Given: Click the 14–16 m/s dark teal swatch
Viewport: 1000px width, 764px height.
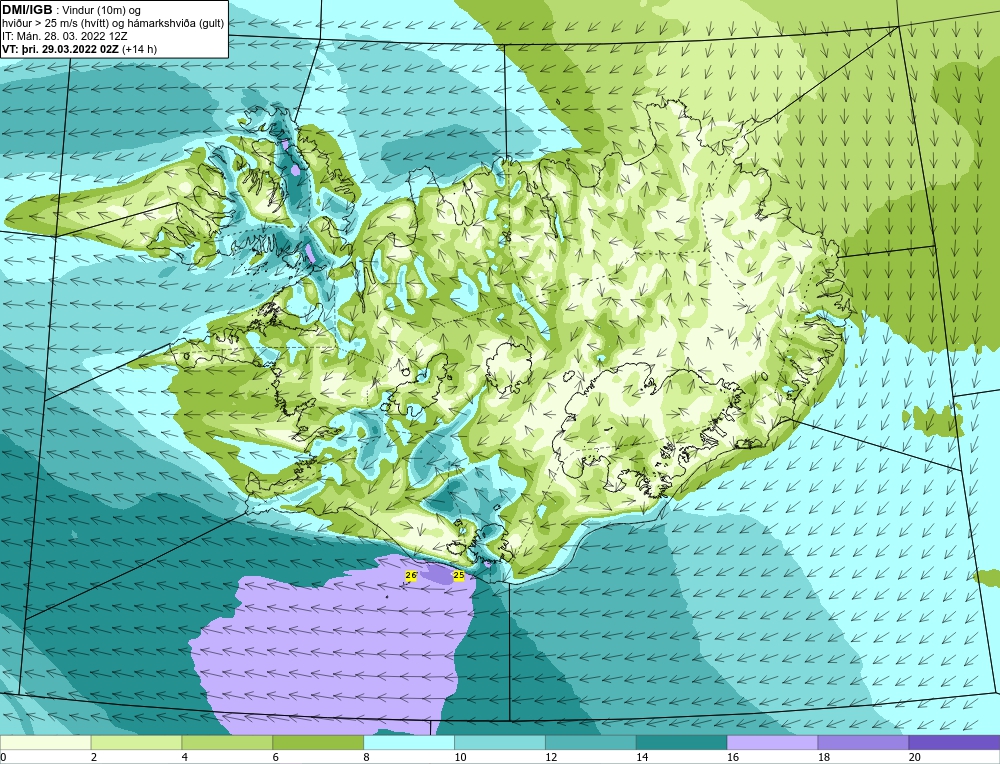Looking at the screenshot, I should (682, 742).
